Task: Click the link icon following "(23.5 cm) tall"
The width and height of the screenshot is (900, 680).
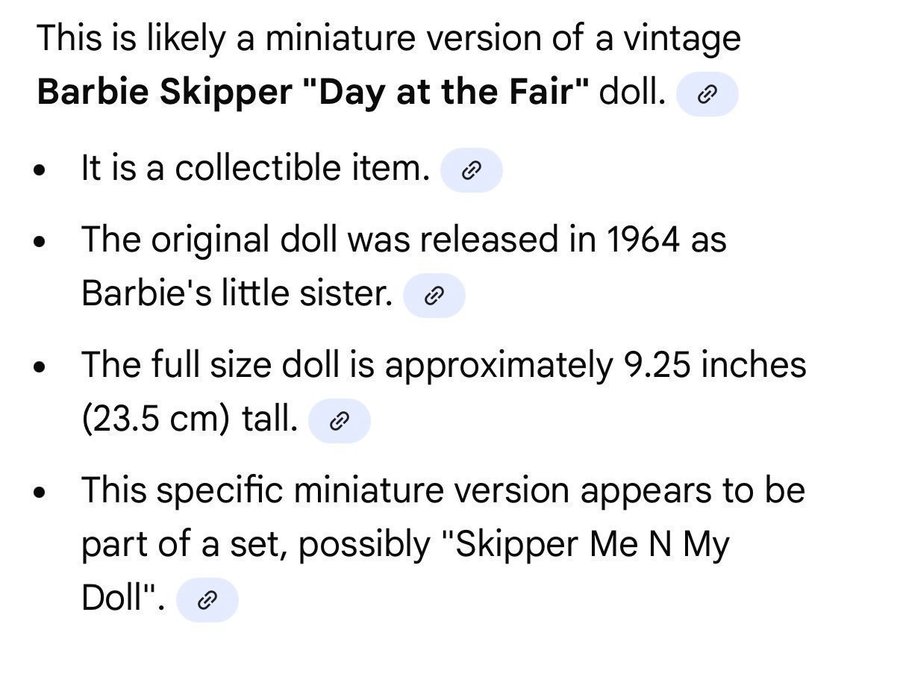Action: [x=339, y=421]
